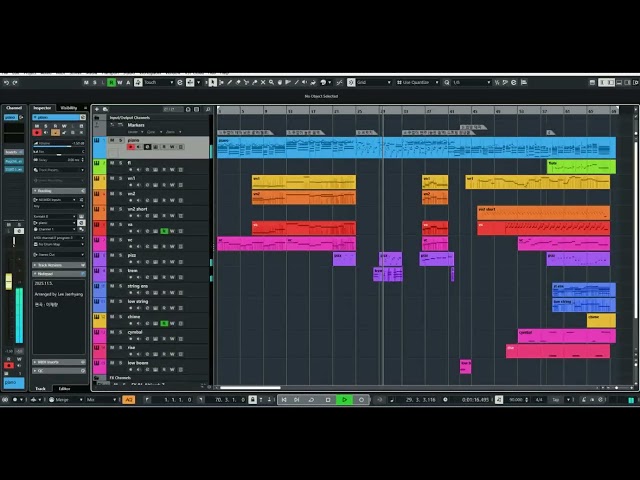Open the Grid snap type dropdown
640x480 pixels.
pyautogui.click(x=373, y=82)
